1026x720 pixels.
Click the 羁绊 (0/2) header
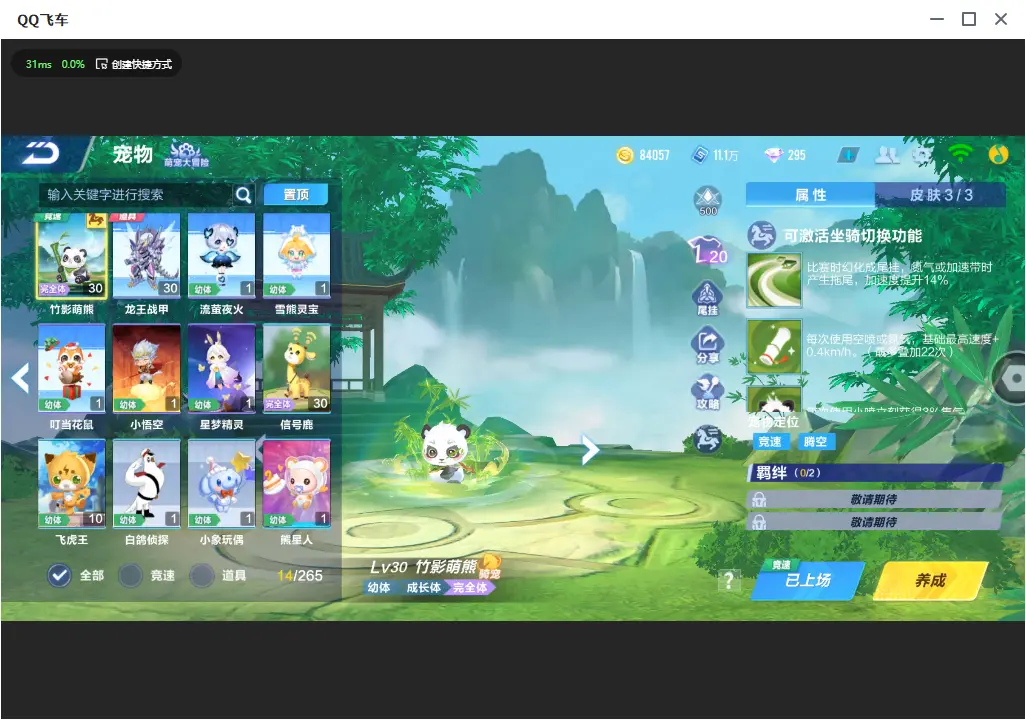[x=874, y=473]
